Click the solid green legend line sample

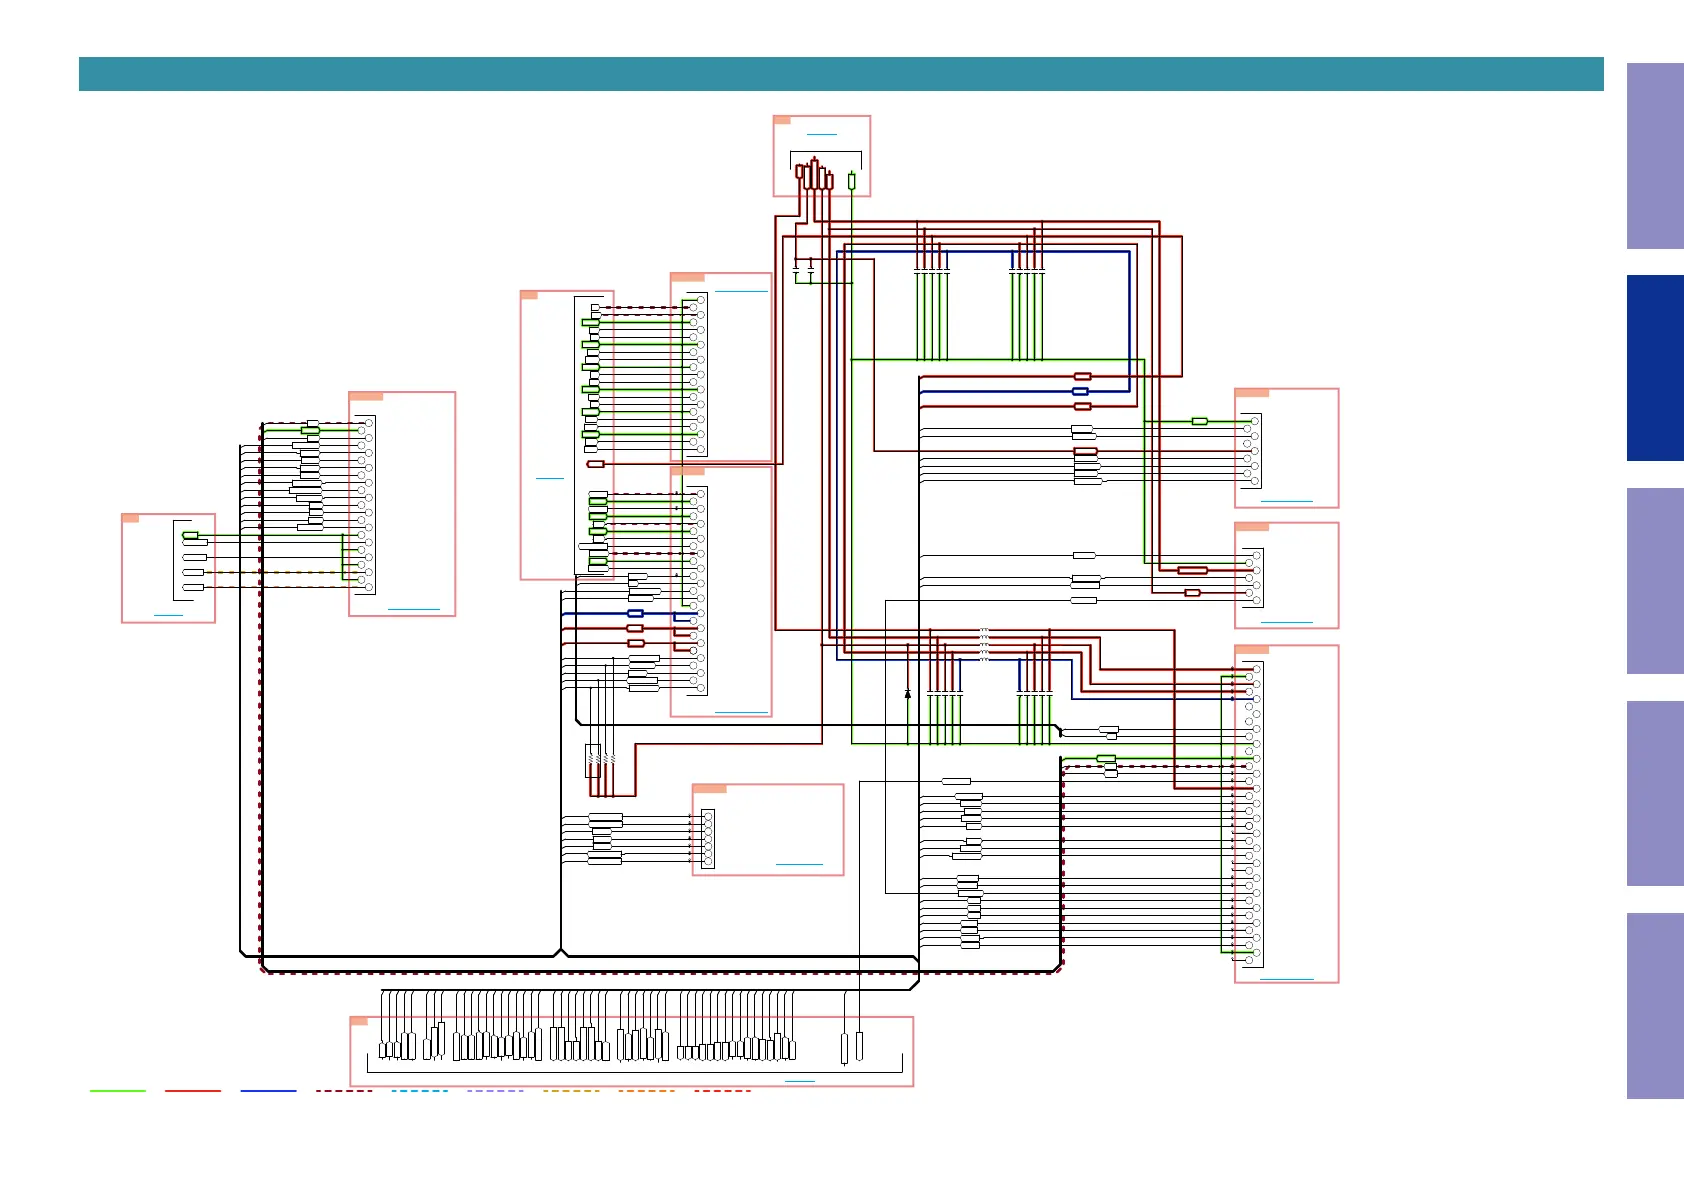pos(118,1091)
